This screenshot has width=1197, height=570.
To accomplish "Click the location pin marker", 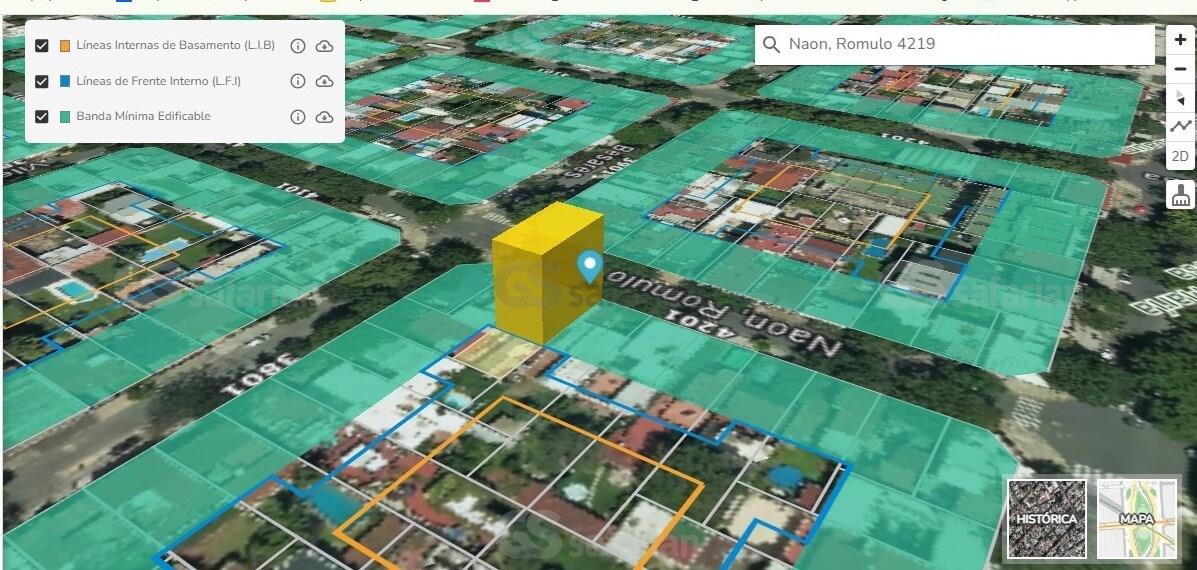I will [589, 267].
